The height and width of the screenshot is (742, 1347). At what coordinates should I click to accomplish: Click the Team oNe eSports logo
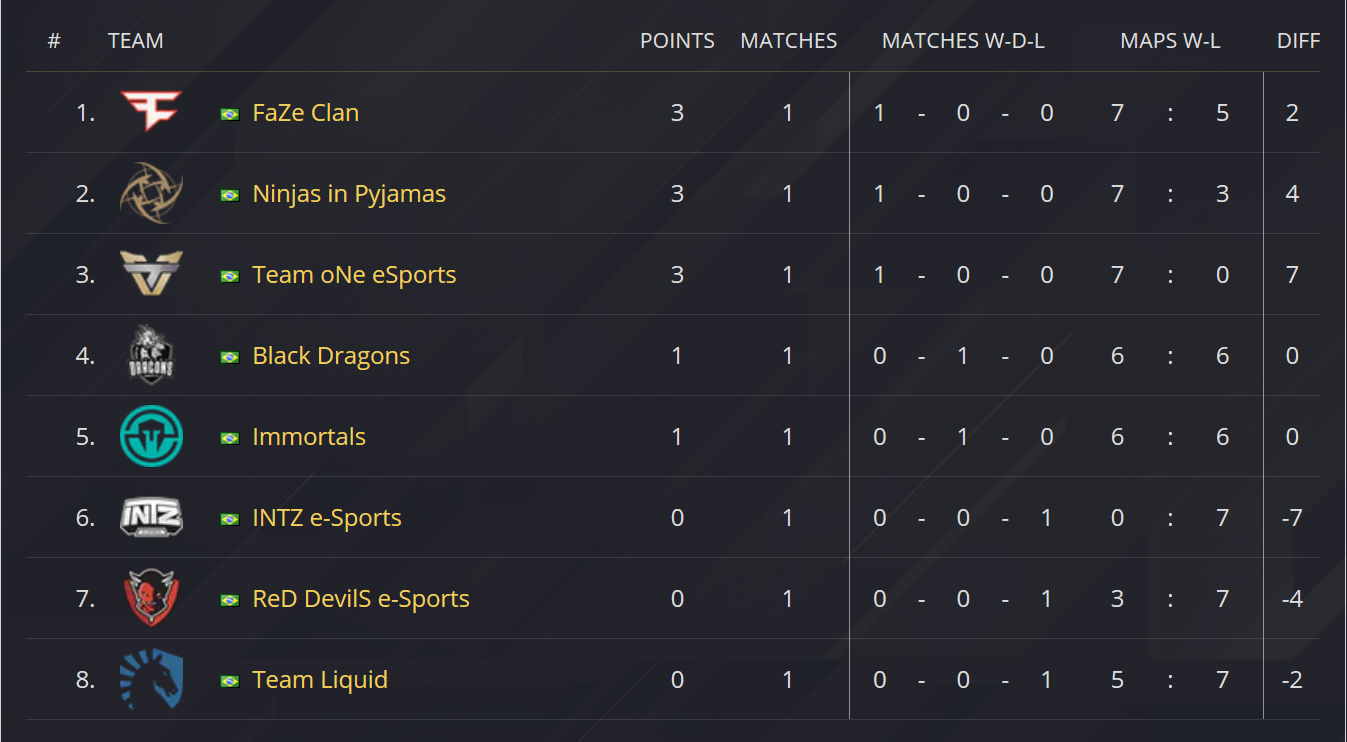(x=151, y=274)
